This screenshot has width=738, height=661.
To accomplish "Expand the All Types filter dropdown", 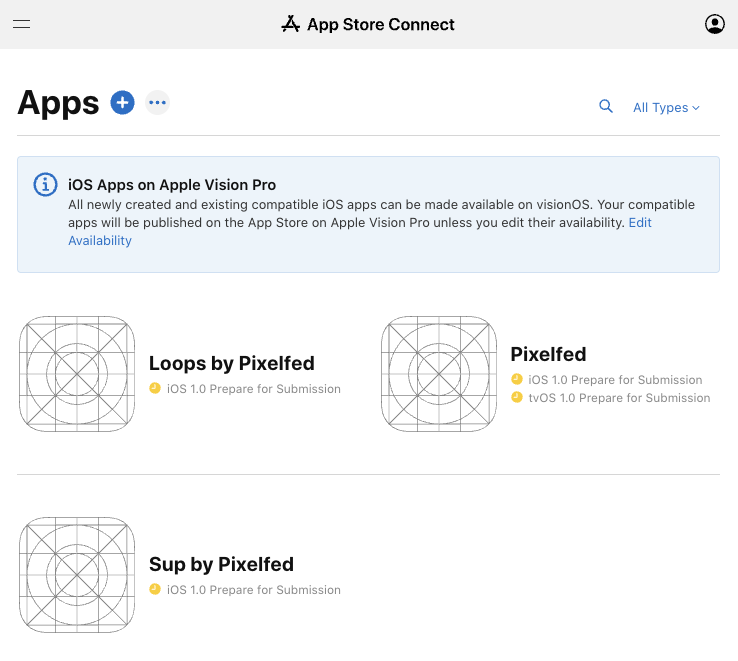I will [x=666, y=107].
